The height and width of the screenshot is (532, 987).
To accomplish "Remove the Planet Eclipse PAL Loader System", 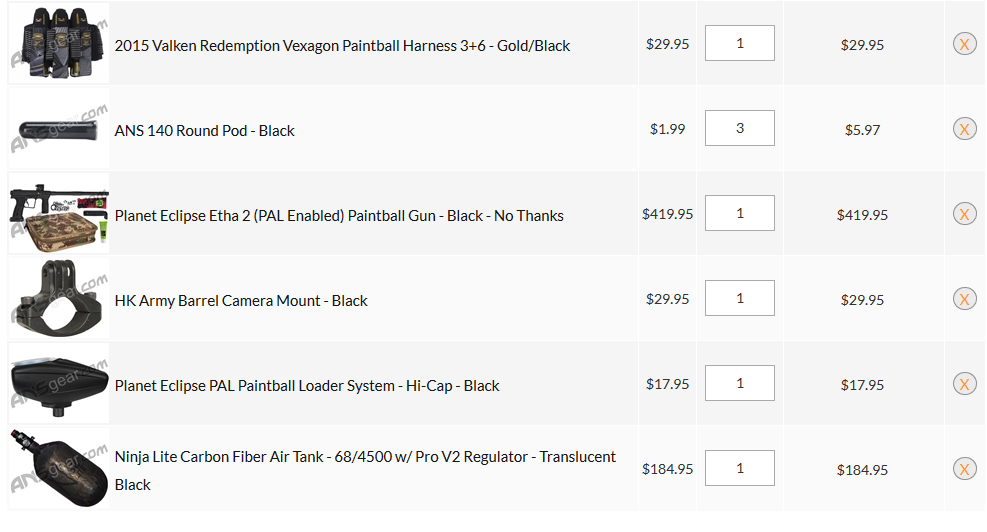I will point(964,384).
